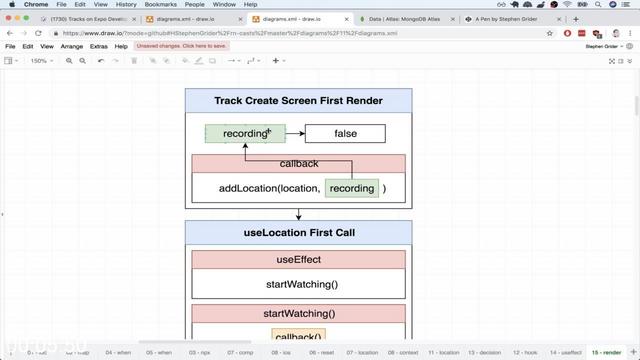Switch to A Pen by Stephen Grider tab

pos(513,19)
